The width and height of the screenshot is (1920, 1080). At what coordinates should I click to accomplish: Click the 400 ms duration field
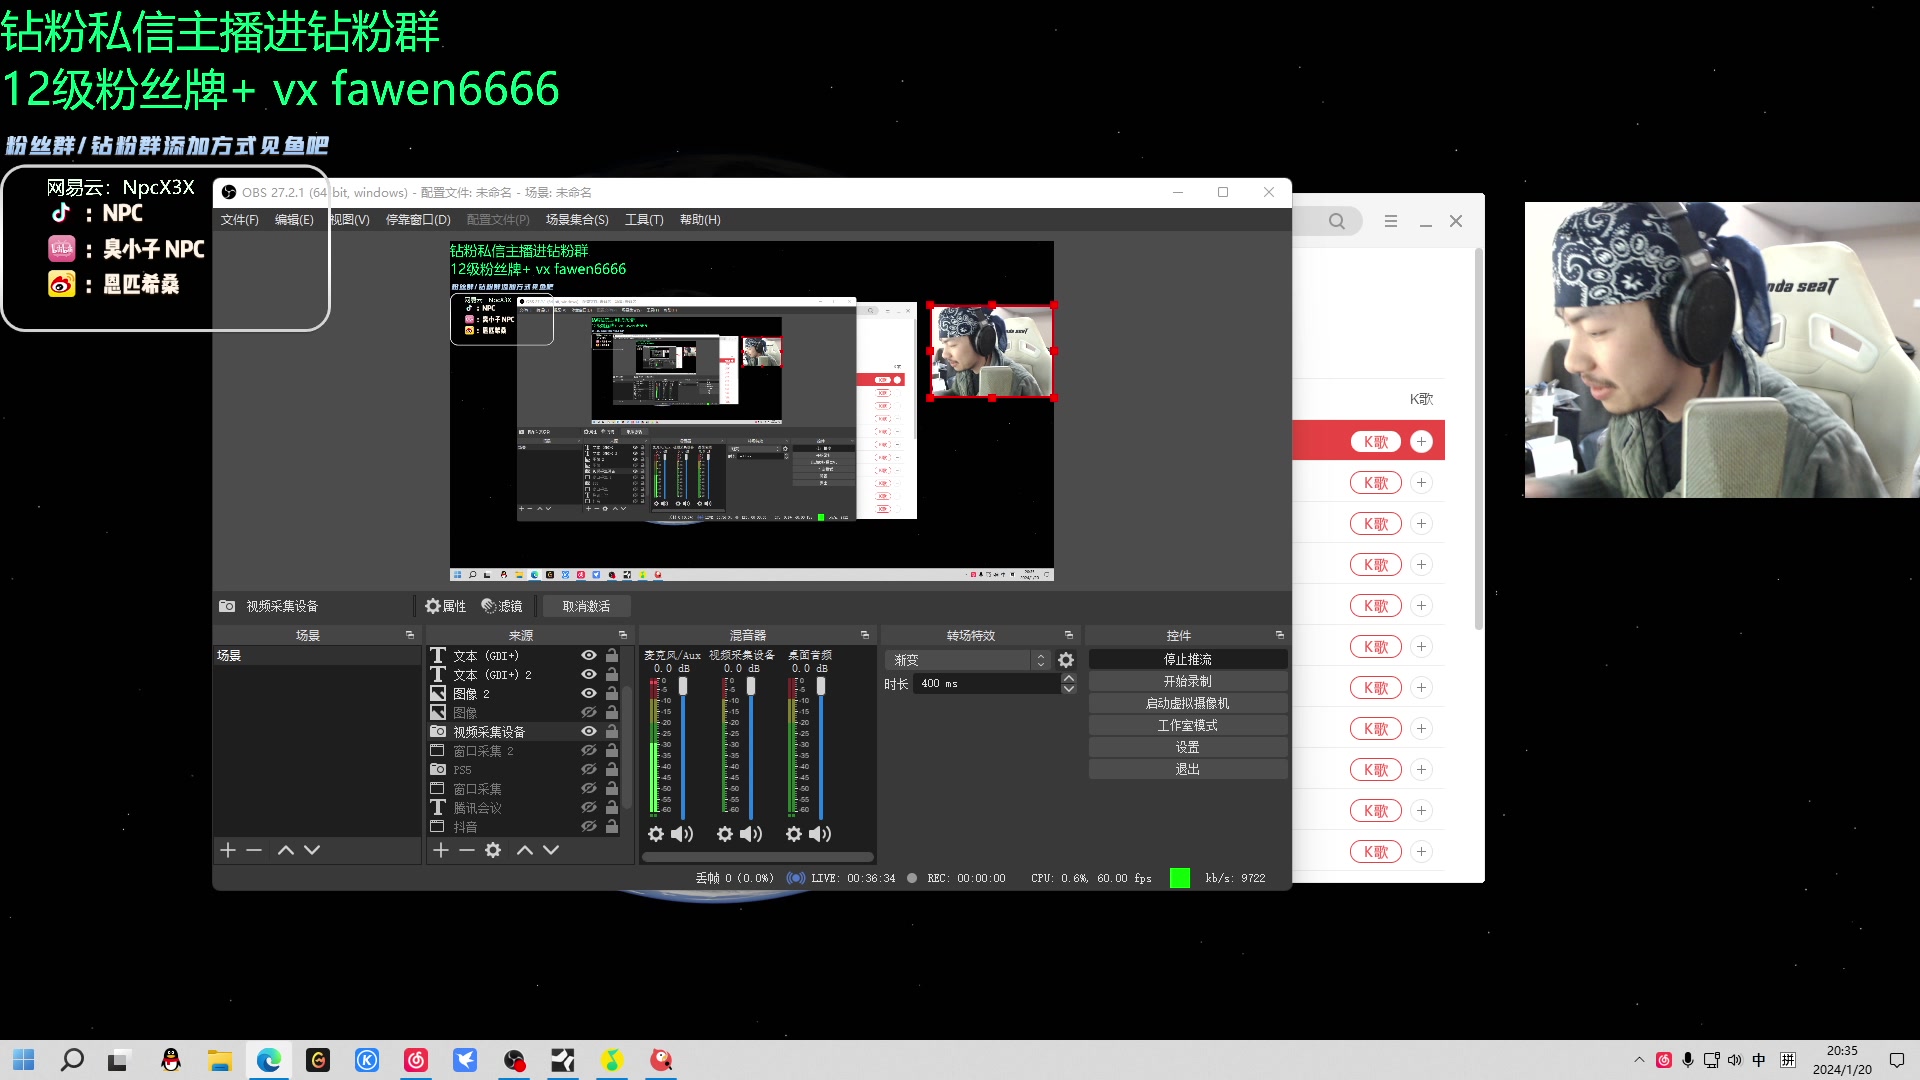[986, 684]
